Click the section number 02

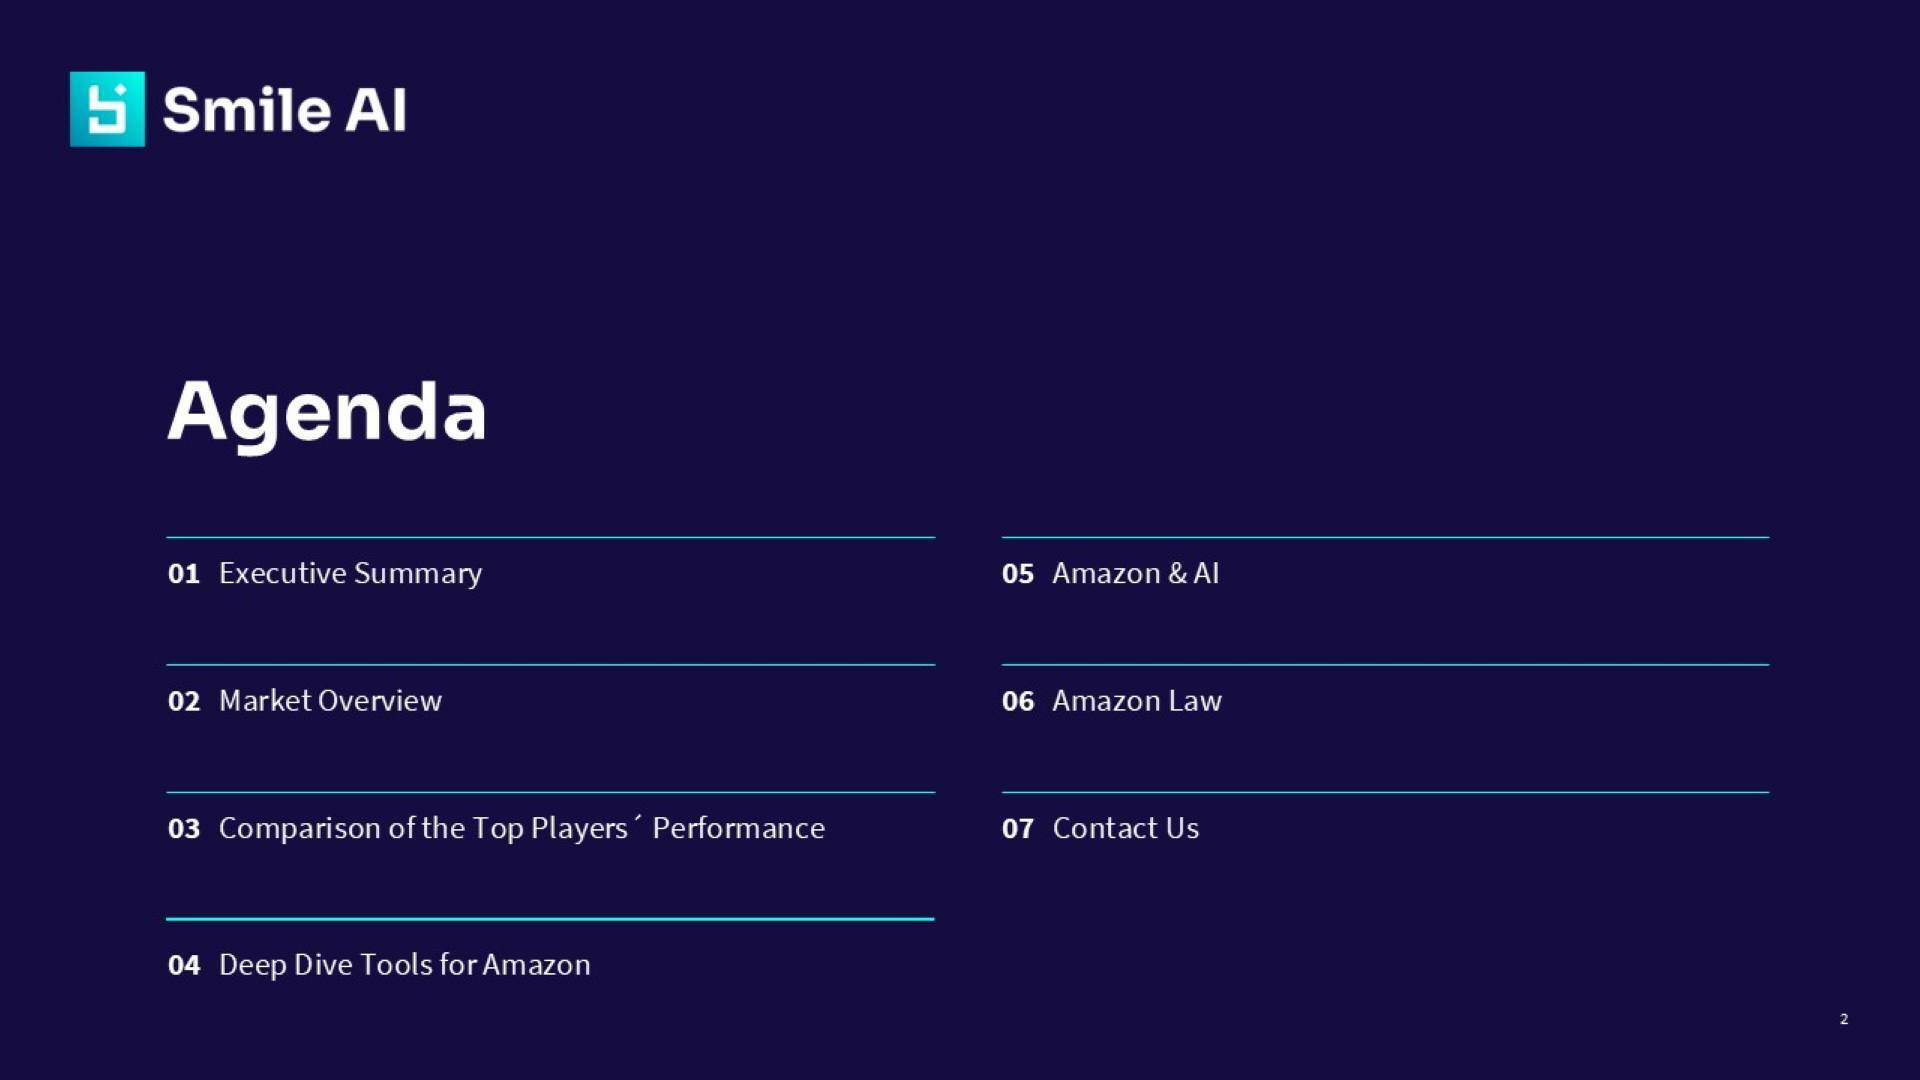click(184, 701)
